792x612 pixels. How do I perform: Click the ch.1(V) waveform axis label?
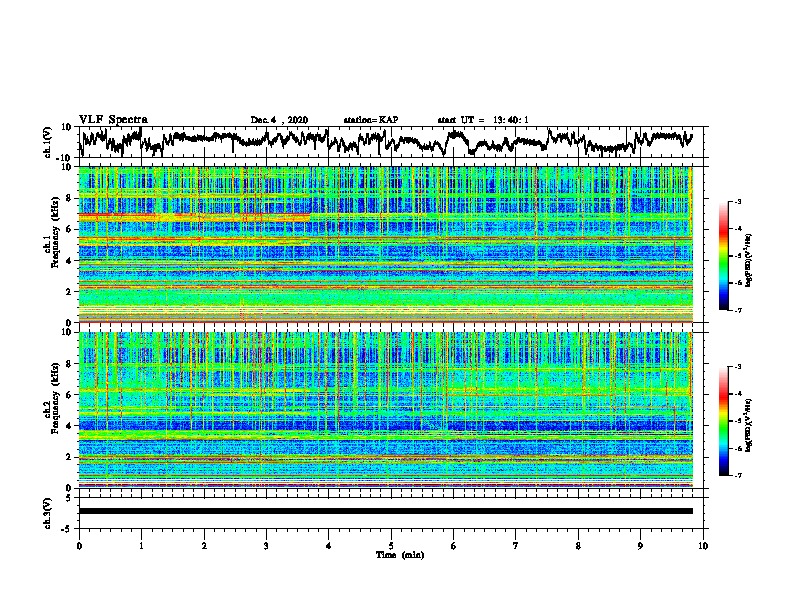pos(48,142)
